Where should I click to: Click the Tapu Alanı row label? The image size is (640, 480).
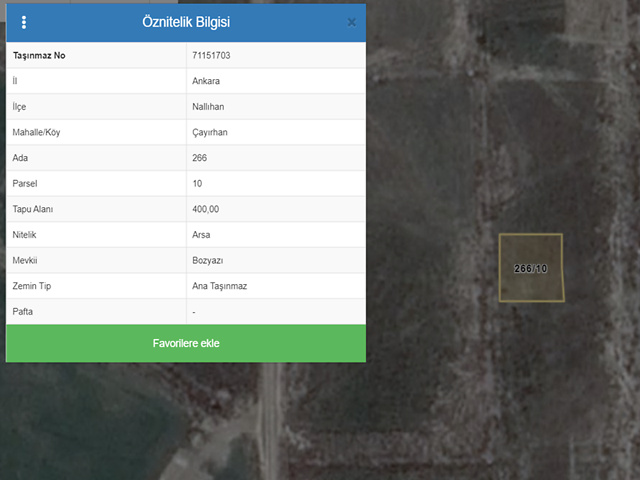point(34,209)
